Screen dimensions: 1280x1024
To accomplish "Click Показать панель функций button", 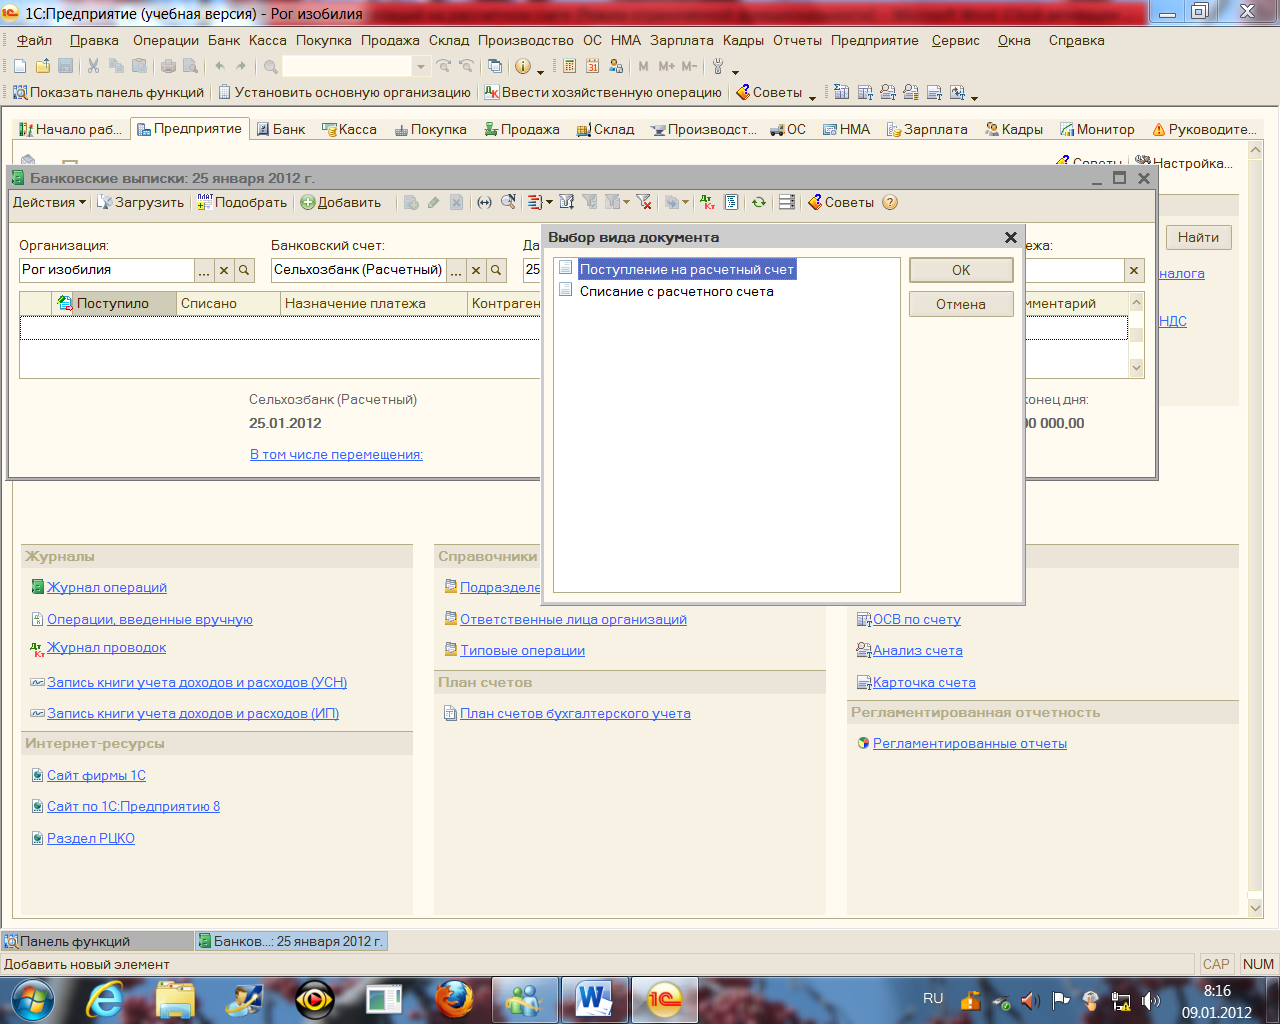I will (x=108, y=92).
